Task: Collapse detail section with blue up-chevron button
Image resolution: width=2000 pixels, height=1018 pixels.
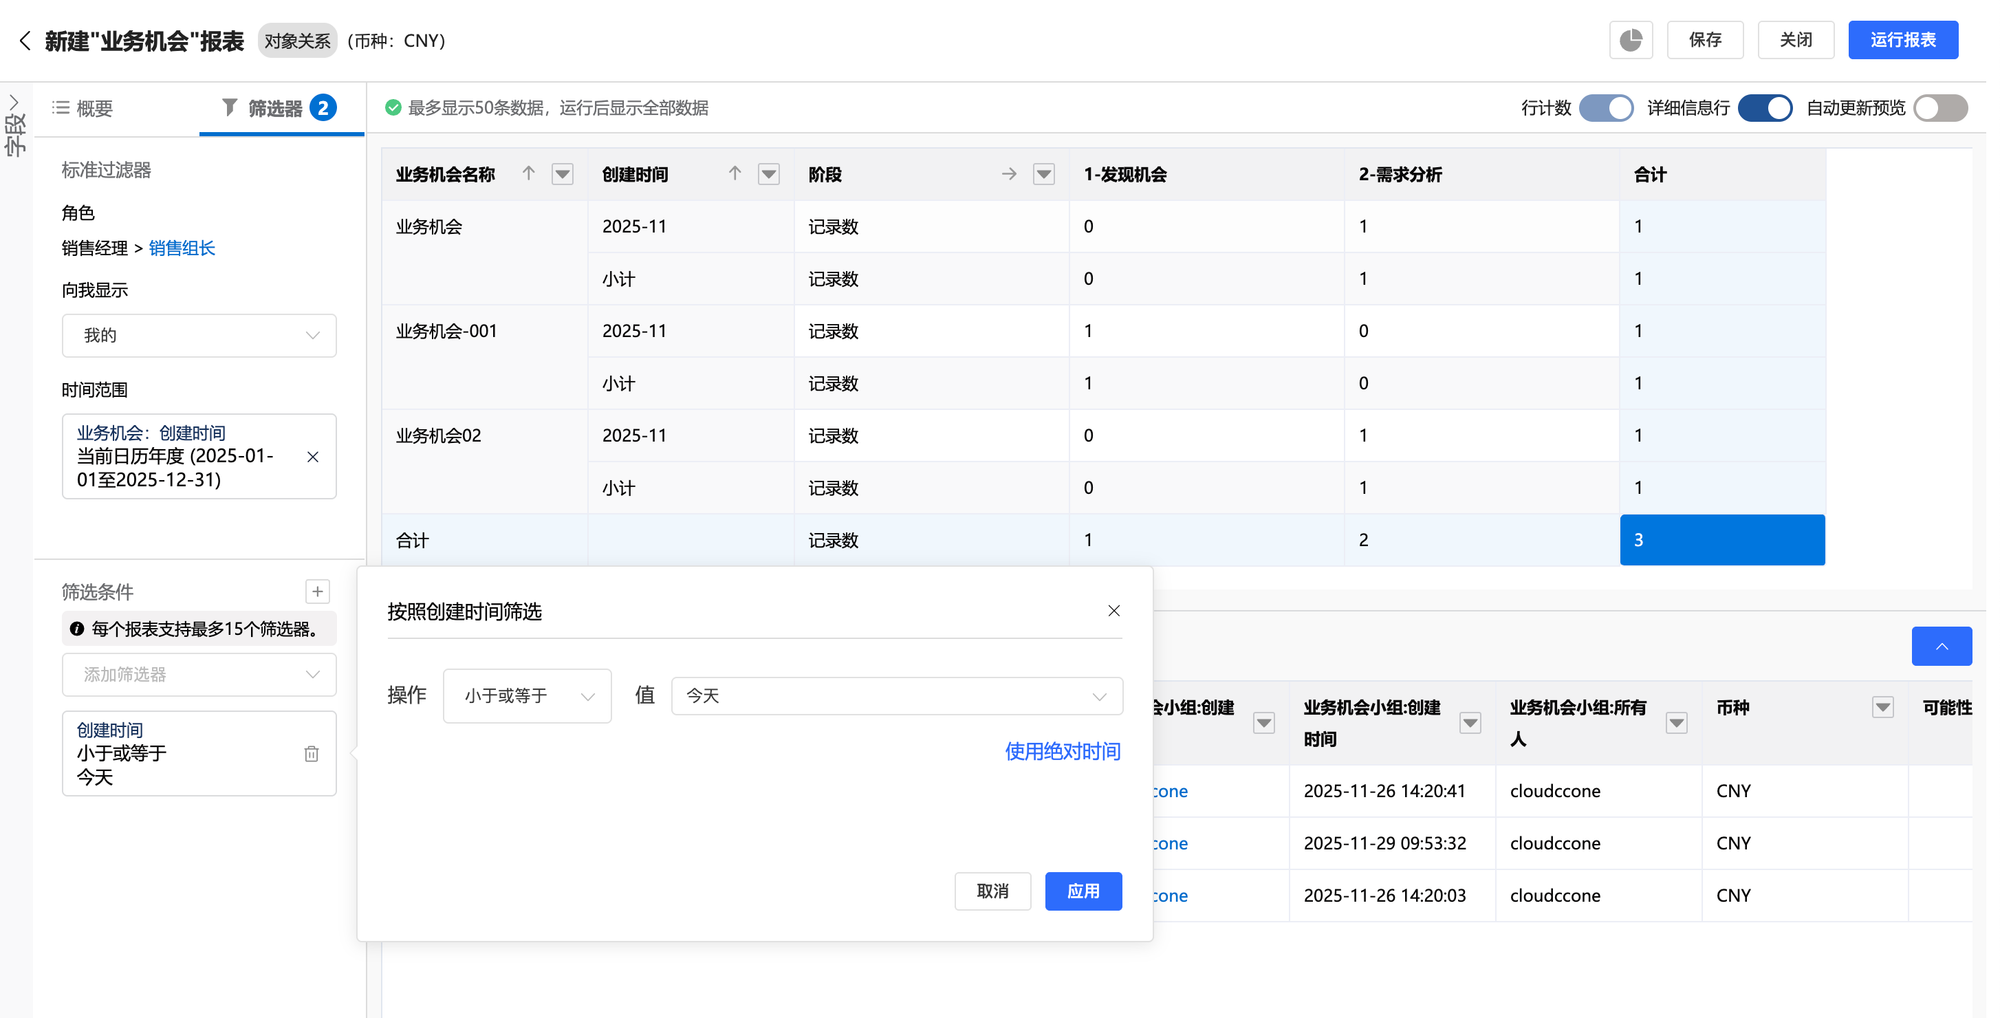Action: pos(1941,647)
